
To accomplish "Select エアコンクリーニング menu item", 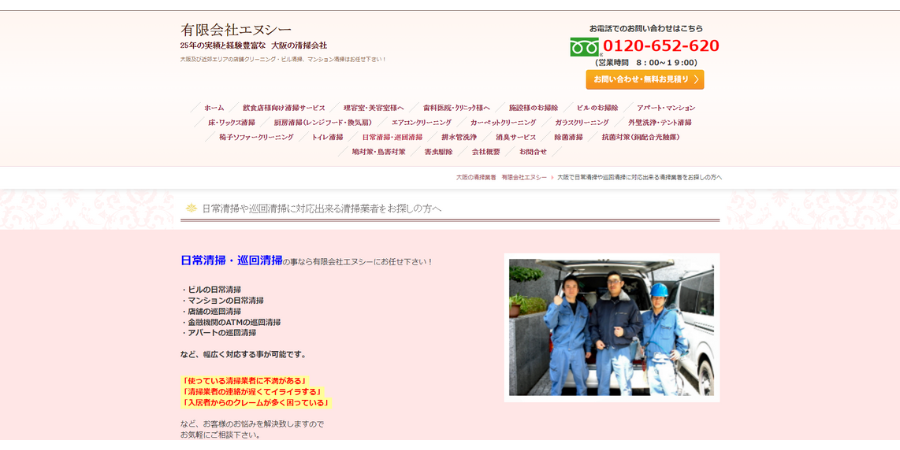I will (x=421, y=123).
